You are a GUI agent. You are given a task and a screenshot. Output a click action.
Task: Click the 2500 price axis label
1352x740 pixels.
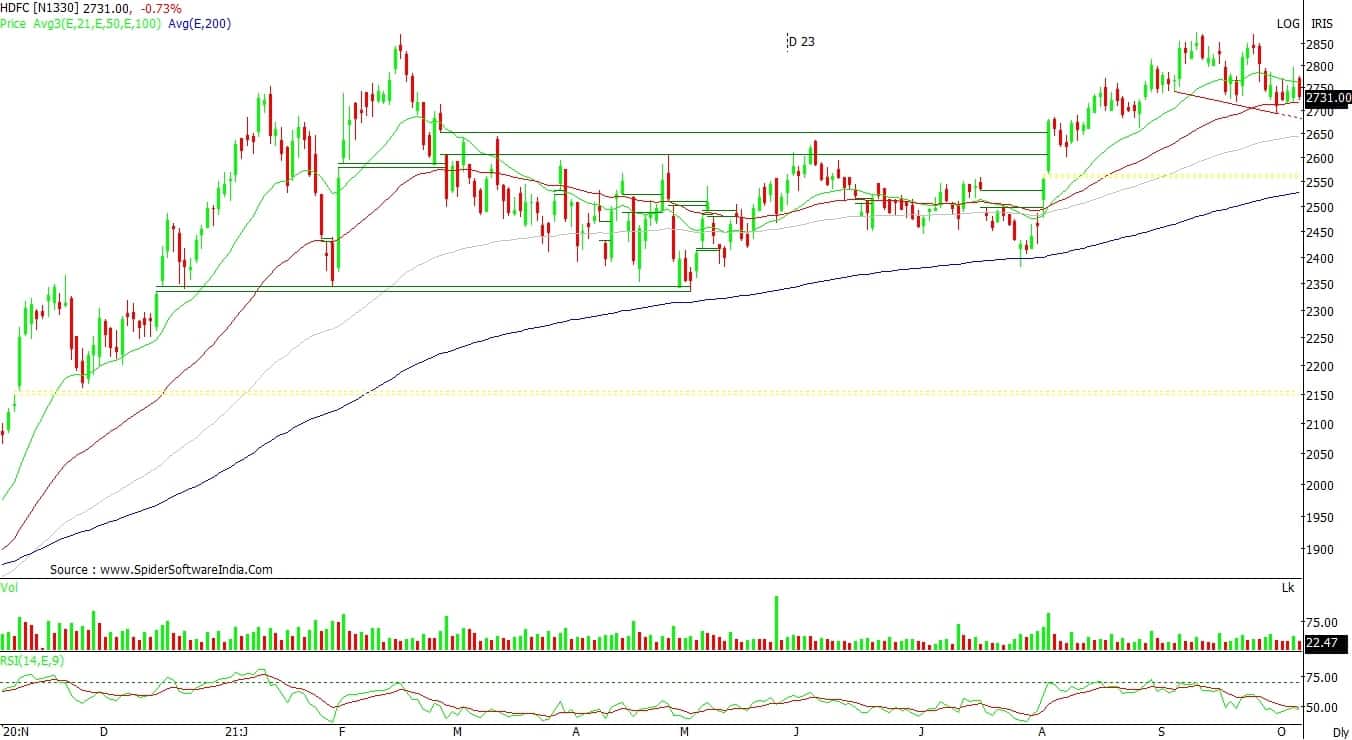pyautogui.click(x=1321, y=208)
